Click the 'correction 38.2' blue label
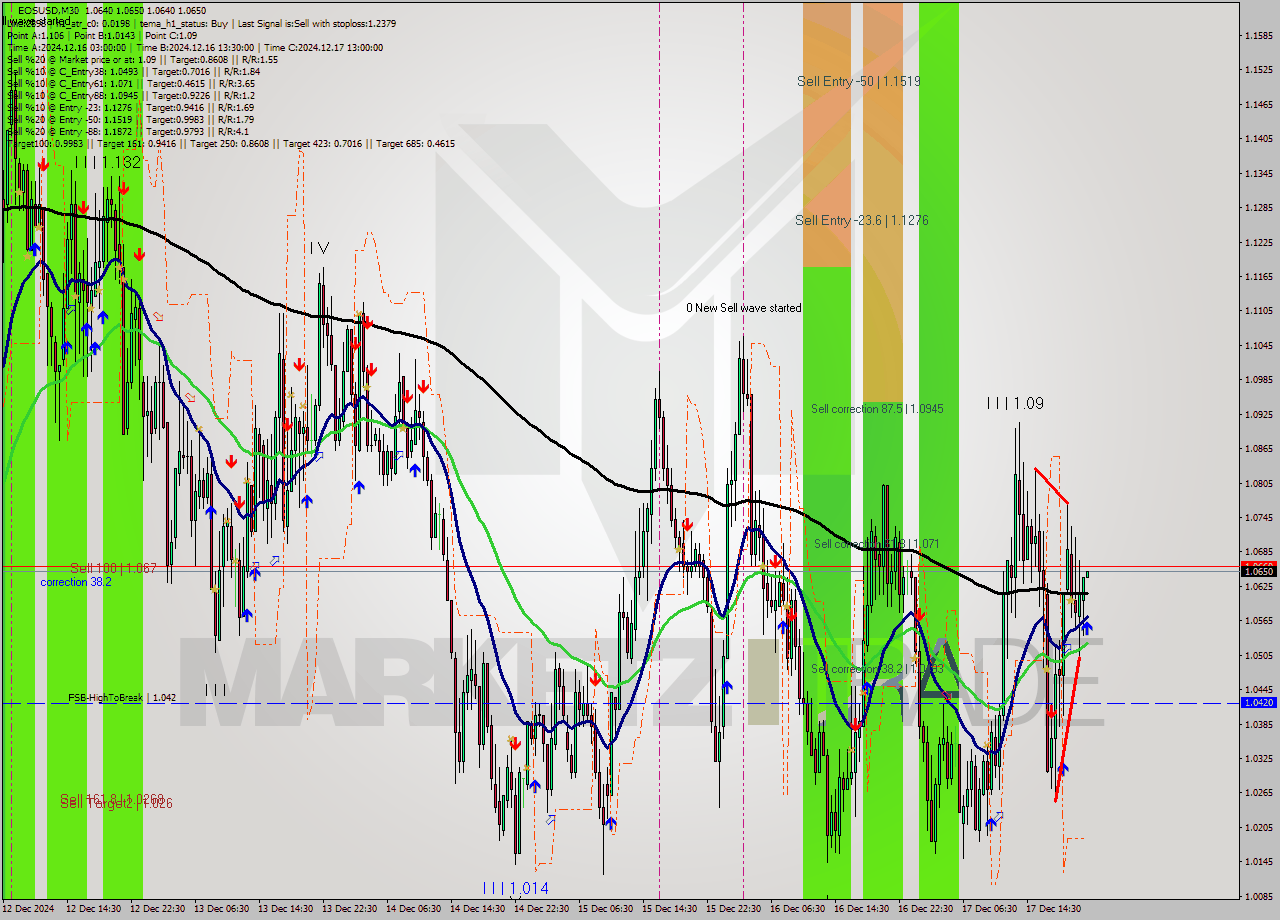This screenshot has width=1280, height=920. point(76,581)
